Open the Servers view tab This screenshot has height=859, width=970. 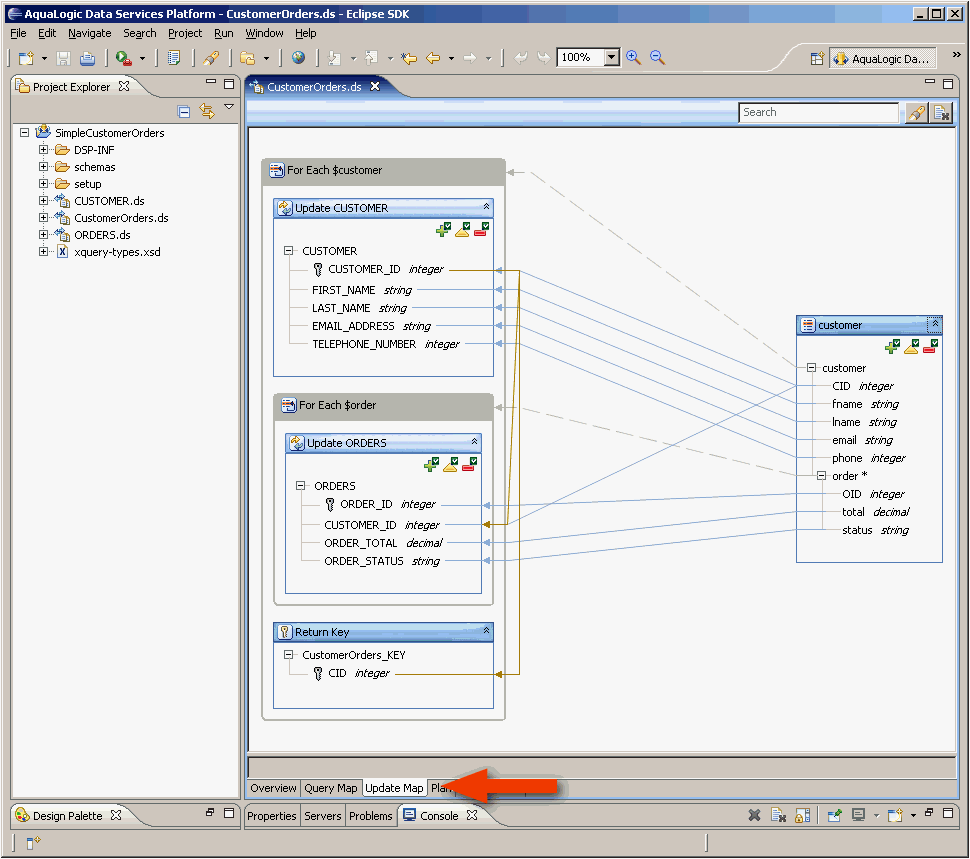click(x=322, y=816)
